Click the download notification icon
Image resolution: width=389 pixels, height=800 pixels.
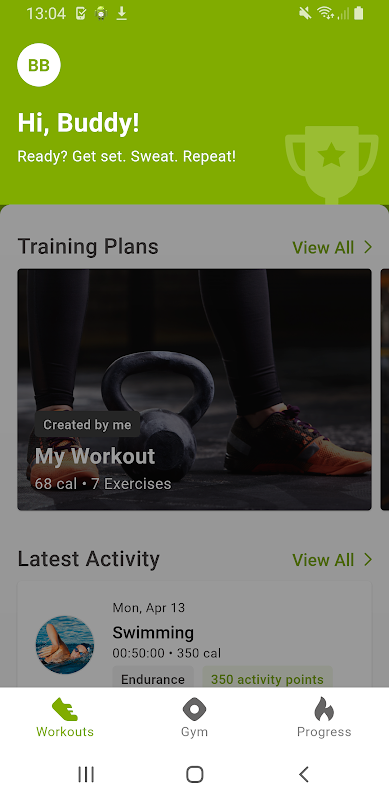click(121, 13)
